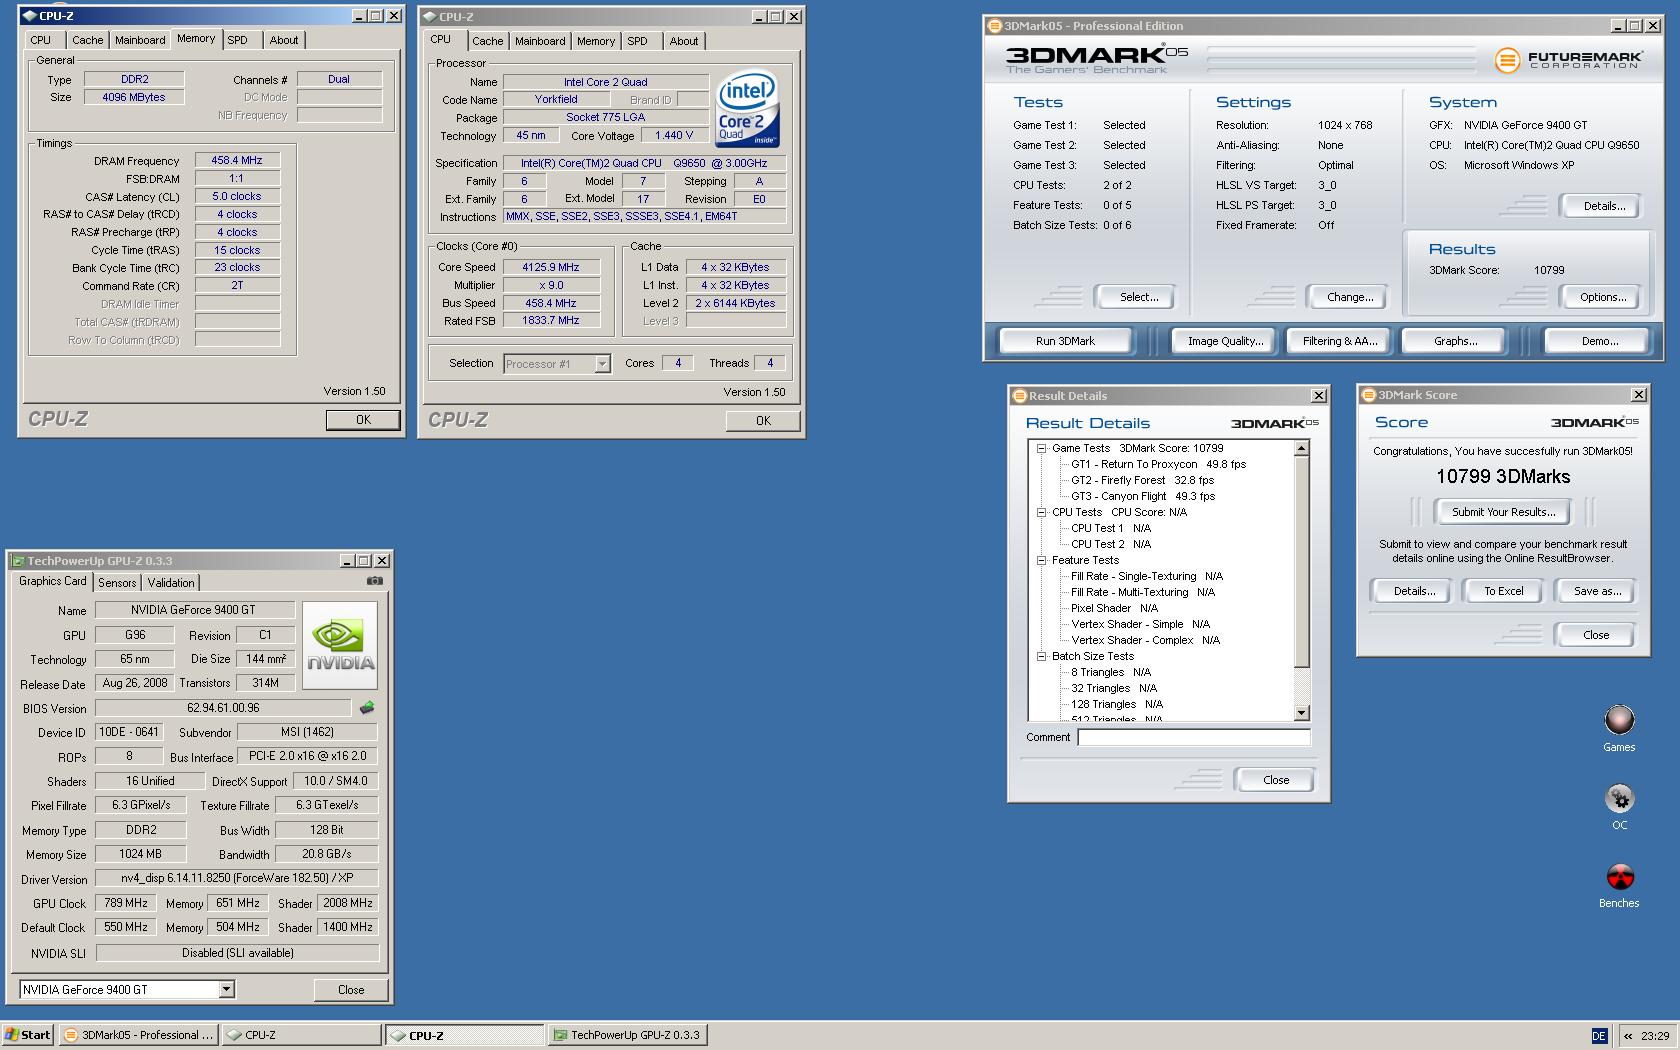
Task: Click the Futuremark Corporation logo
Action: (x=1569, y=60)
